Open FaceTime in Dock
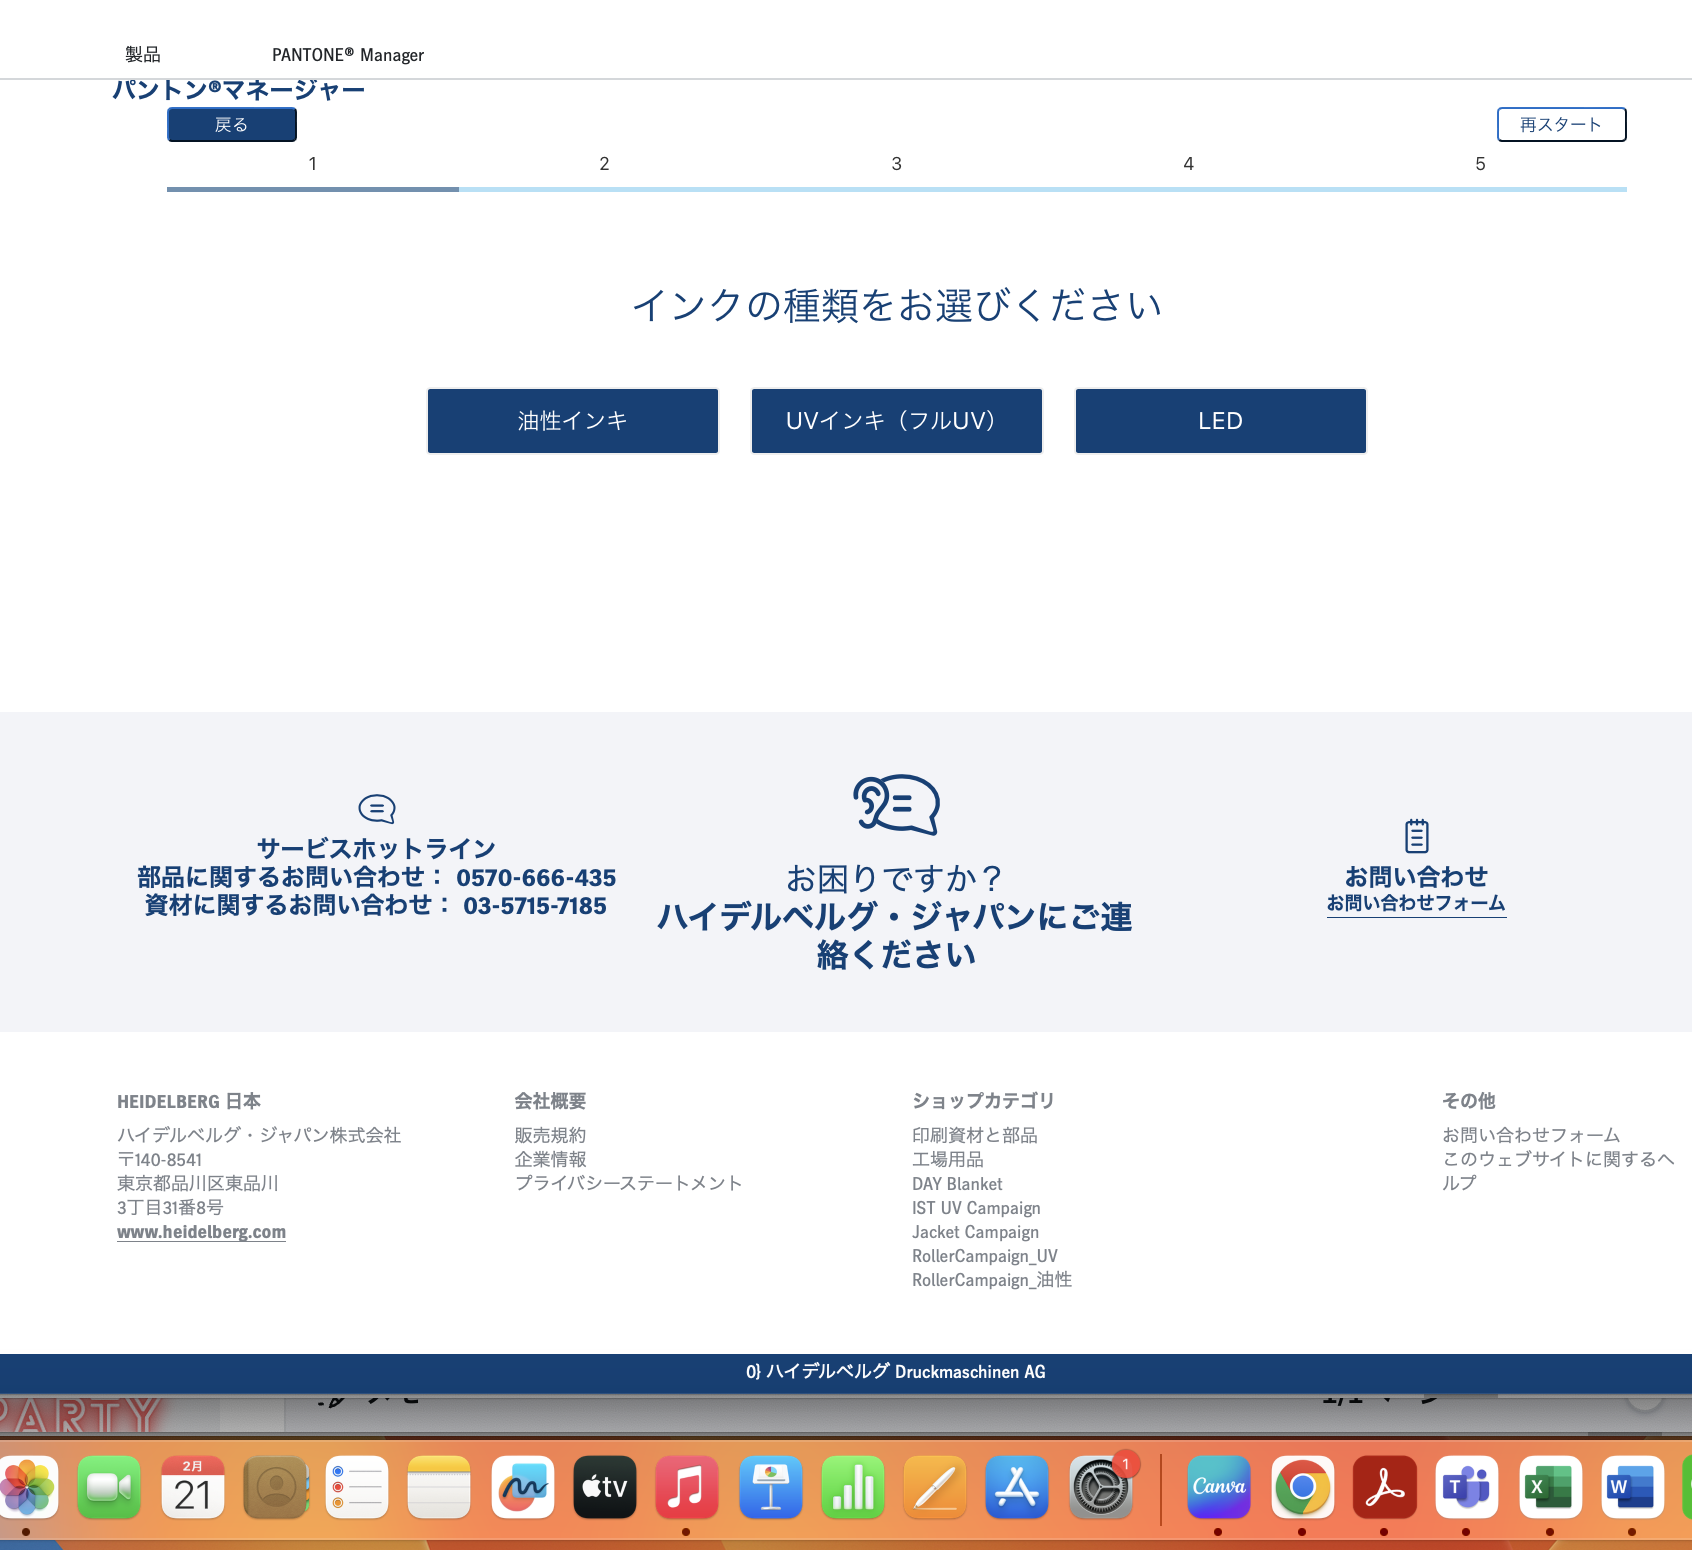 (109, 1488)
